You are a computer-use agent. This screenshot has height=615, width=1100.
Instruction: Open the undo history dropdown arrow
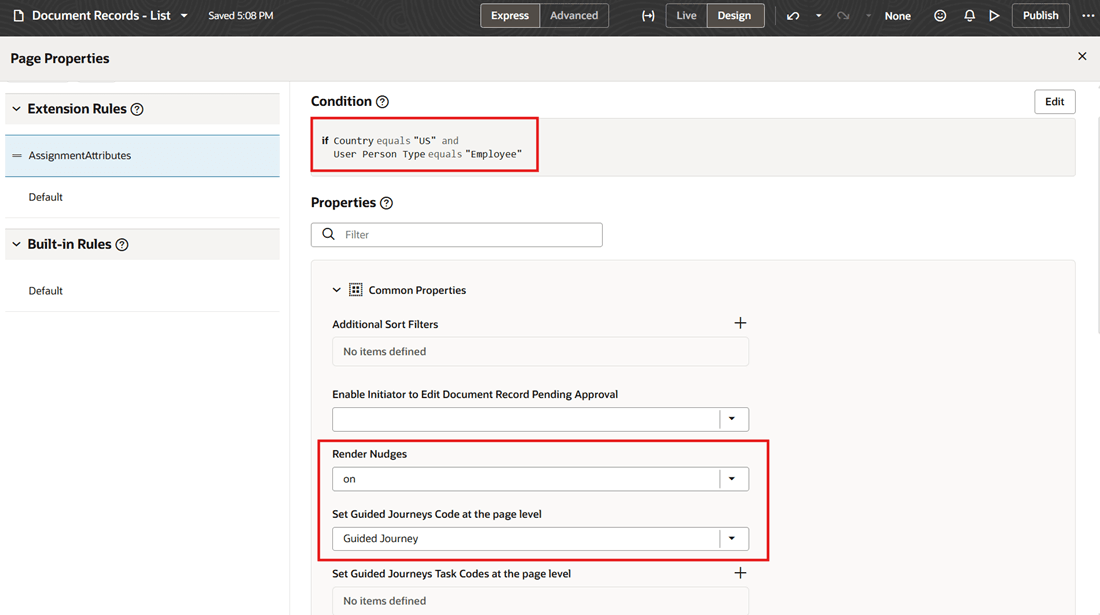(818, 15)
